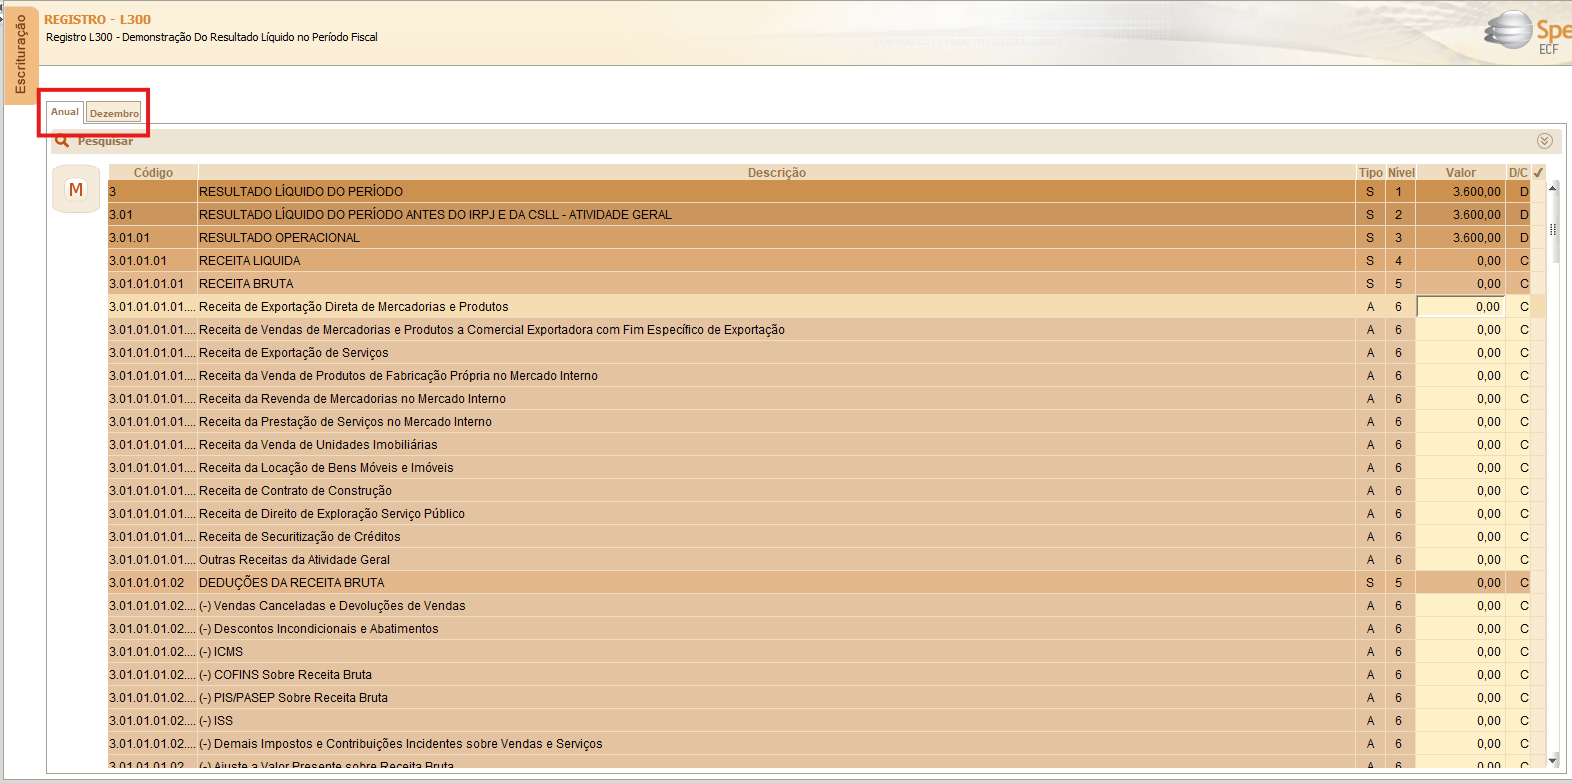Viewport: 1572px width, 783px height.
Task: Select row Receita da Venda de Unidades Imobiliárias
Action: 826,444
